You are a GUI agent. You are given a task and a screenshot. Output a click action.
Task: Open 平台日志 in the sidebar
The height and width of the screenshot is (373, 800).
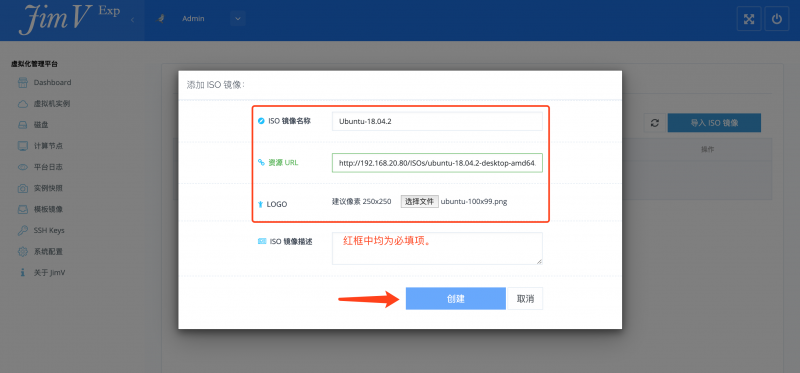point(48,167)
